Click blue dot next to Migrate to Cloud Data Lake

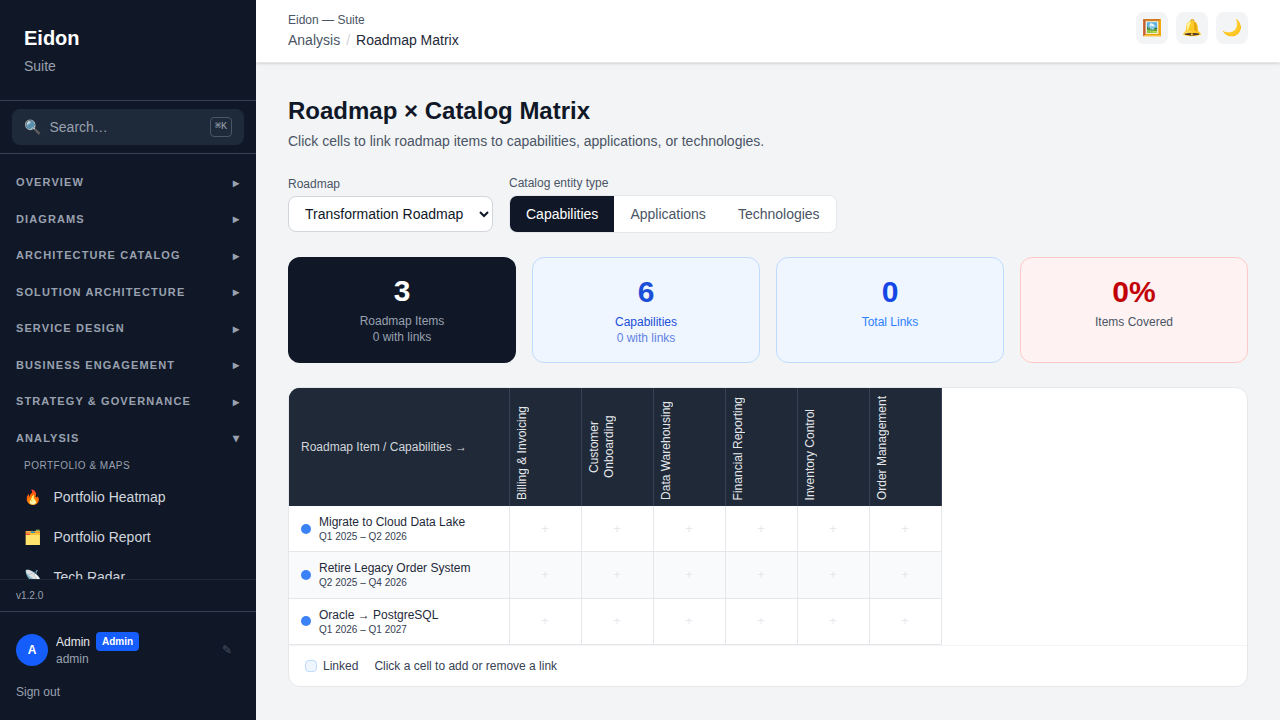(306, 529)
